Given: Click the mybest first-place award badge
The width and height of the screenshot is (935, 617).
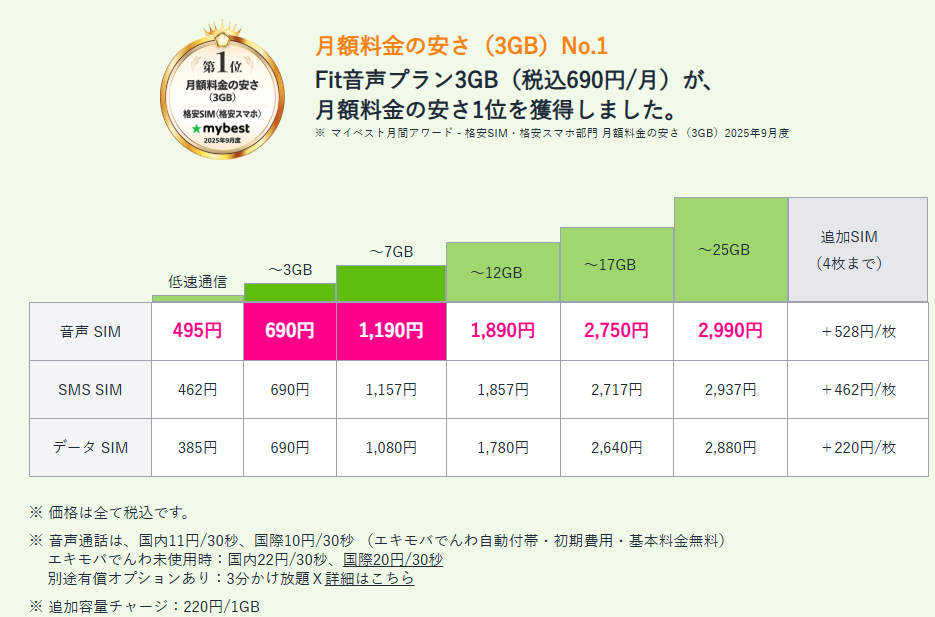Looking at the screenshot, I should click(x=222, y=96).
